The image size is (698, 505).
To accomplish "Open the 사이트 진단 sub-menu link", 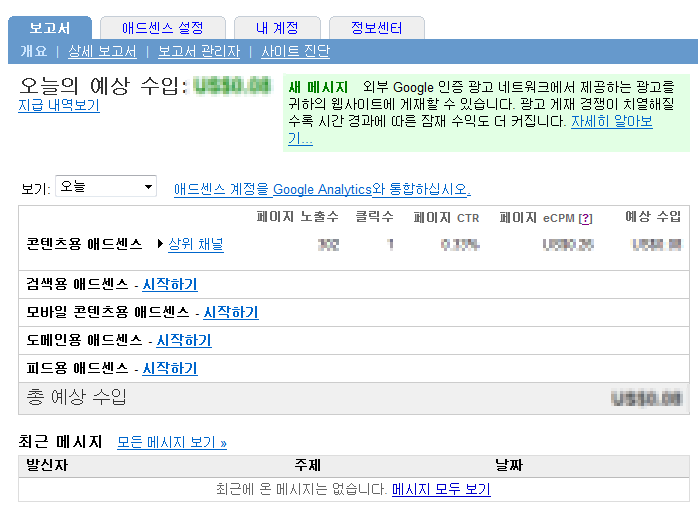I will (296, 51).
